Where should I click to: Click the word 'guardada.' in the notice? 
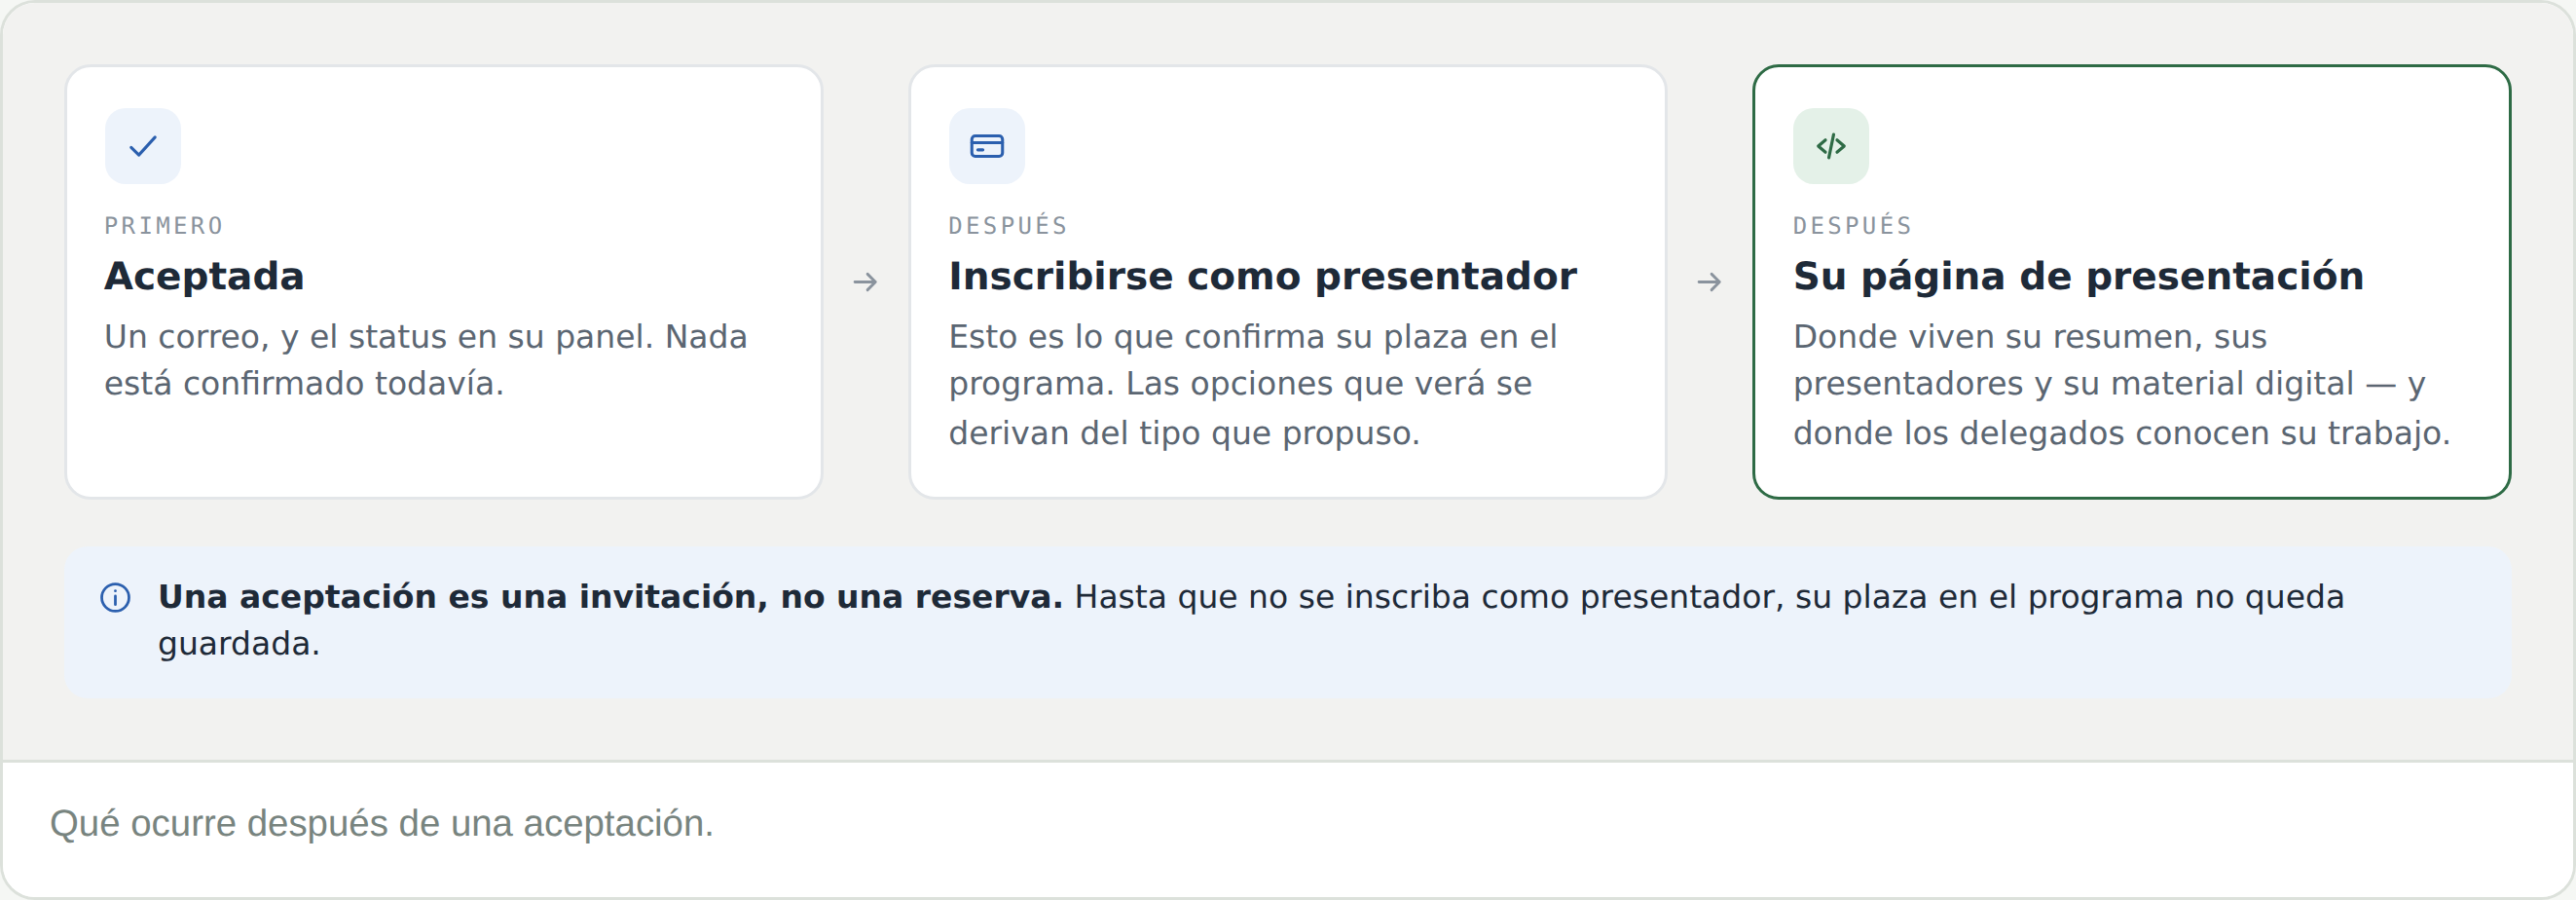pyautogui.click(x=239, y=644)
